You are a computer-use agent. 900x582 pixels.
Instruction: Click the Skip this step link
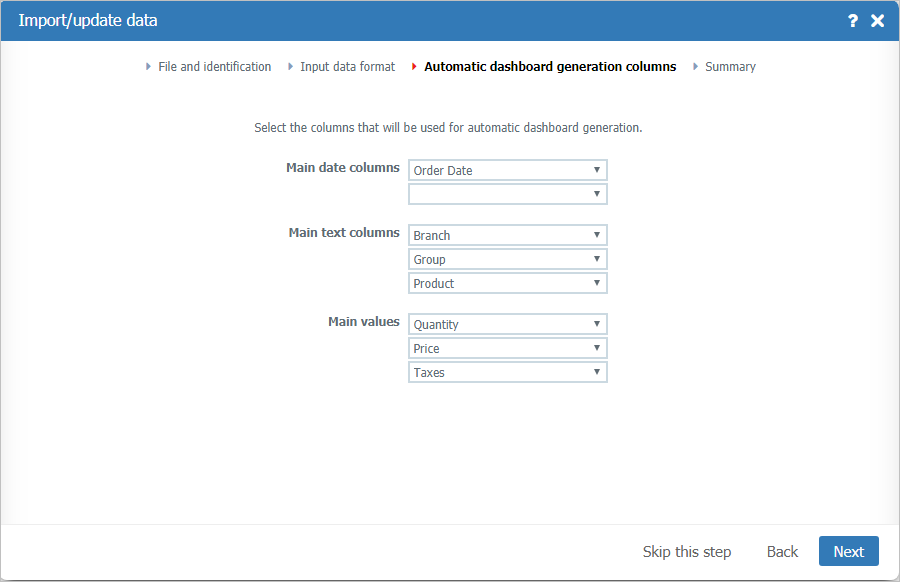pyautogui.click(x=687, y=551)
